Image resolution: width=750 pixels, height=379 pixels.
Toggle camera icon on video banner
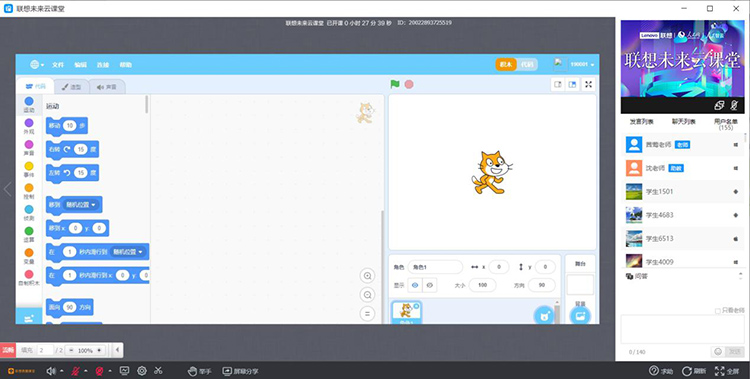pos(720,105)
